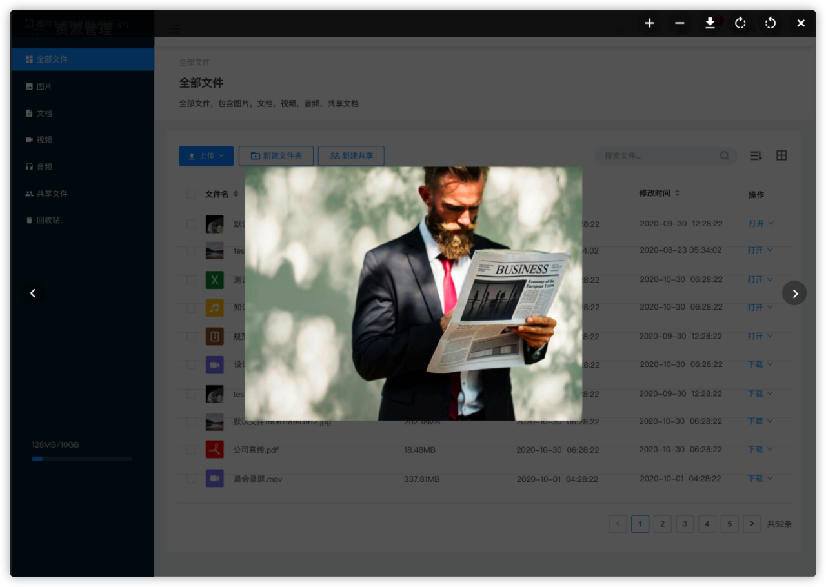Screen dimensions: 826x587
Task: Tick checkbox of the Excel file row
Action: [191, 280]
